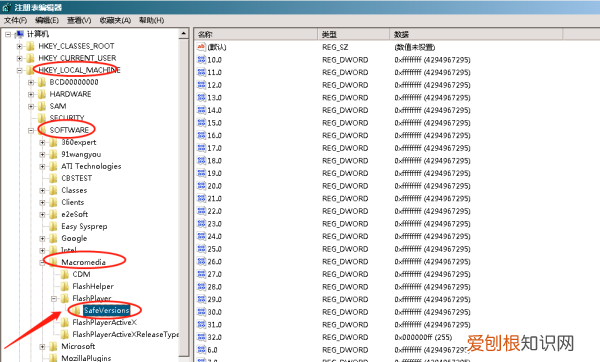Select the FlashHelper folder icon
Screen dimensions: 600x362
pyautogui.click(x=65, y=286)
